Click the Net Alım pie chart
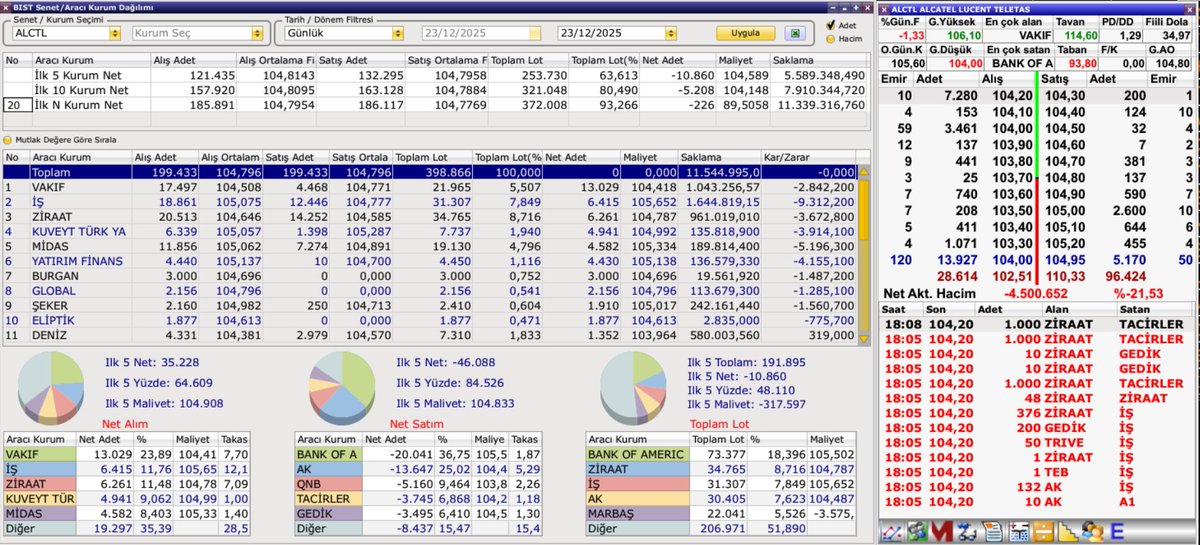Image resolution: width=1200 pixels, height=545 pixels. 50,387
